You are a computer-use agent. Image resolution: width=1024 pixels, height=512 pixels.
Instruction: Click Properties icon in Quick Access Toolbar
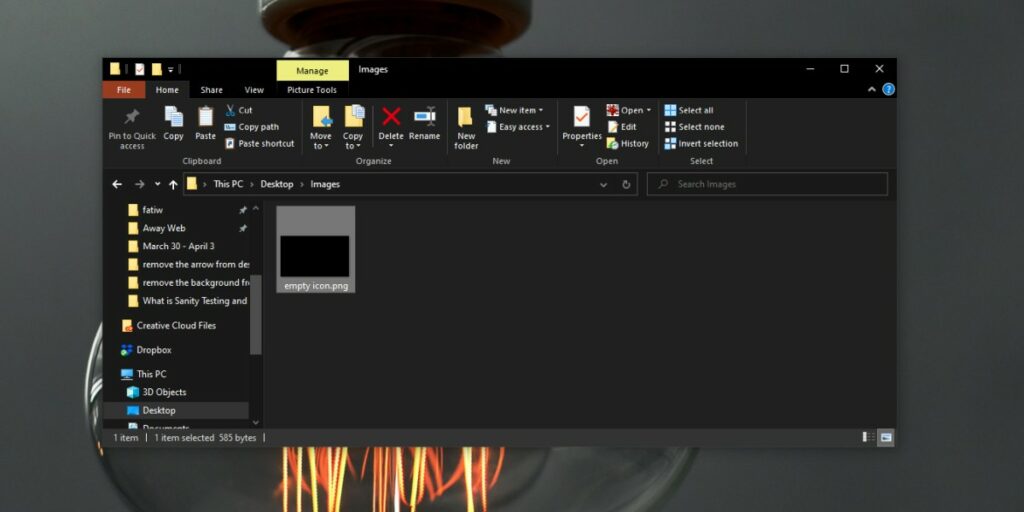139,69
